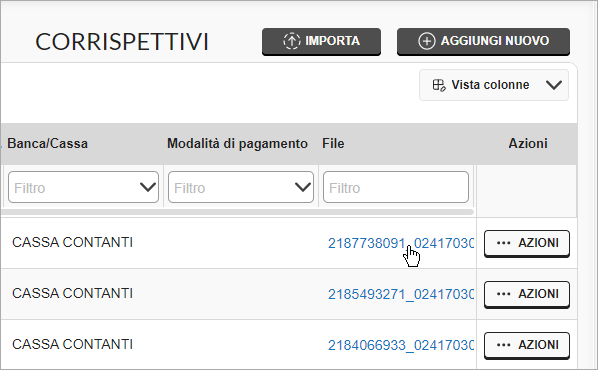
Task: Click the horizontal table scrollbar
Action: tap(237, 212)
